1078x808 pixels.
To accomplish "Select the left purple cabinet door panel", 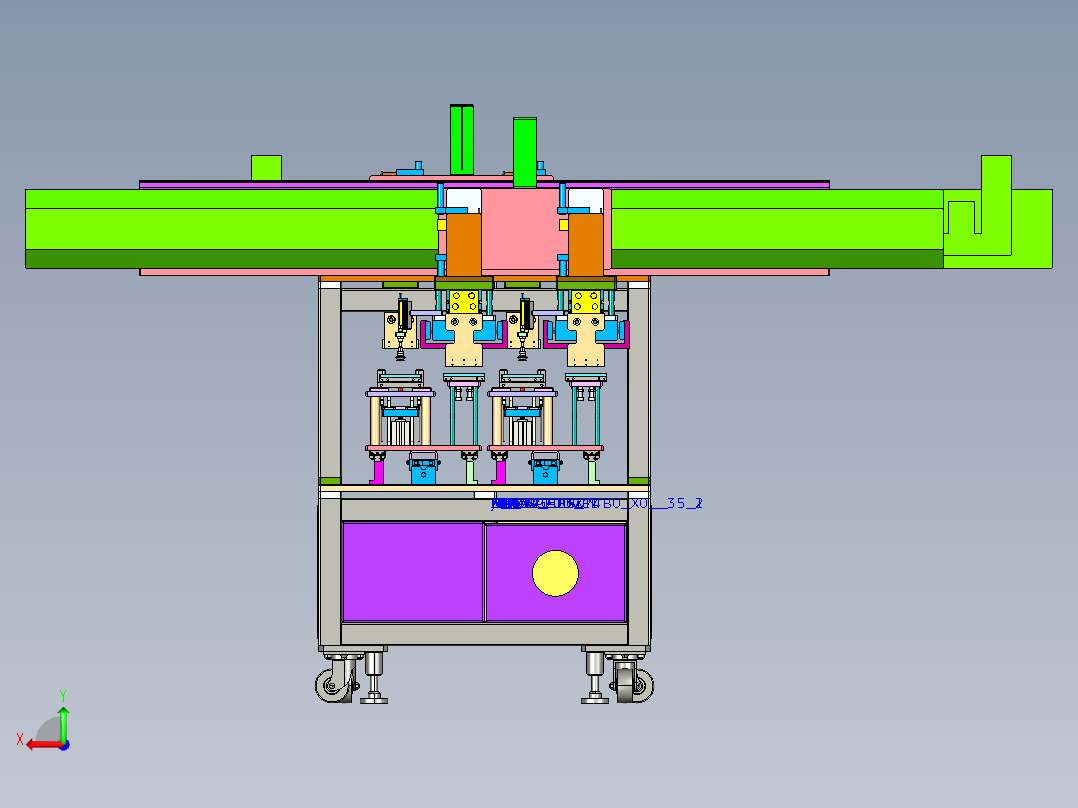I will point(412,571).
